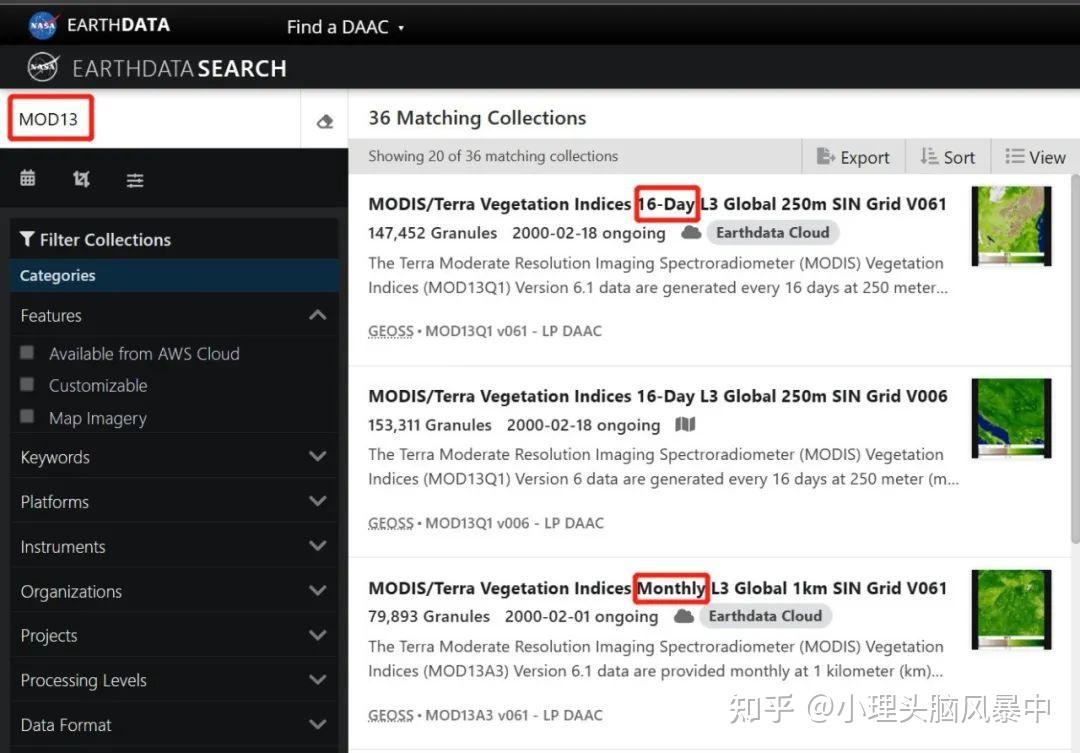Collapse the Features filter section

[x=317, y=315]
